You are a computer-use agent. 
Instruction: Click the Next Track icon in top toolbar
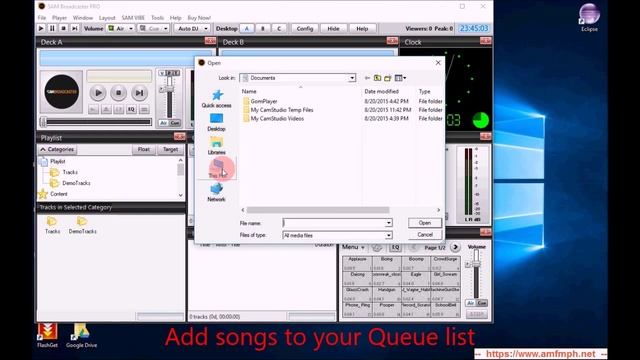coord(75,29)
